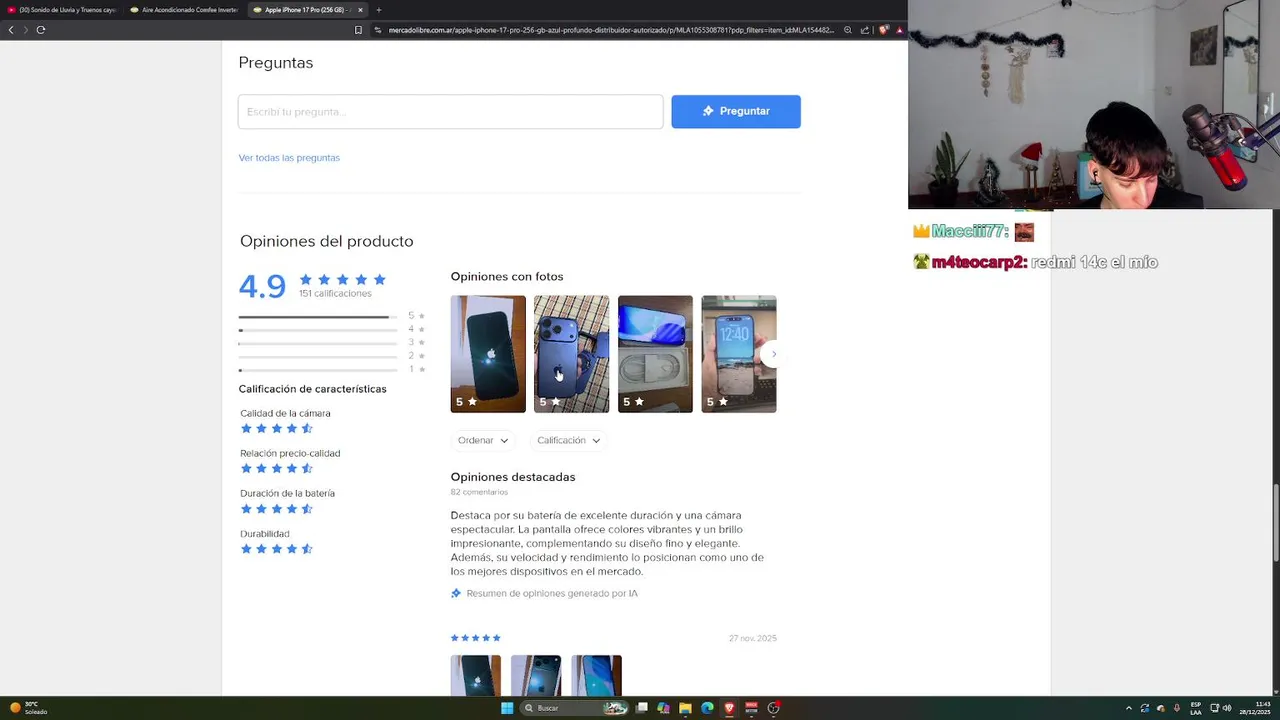The width and height of the screenshot is (1280, 720).
Task: Click the Escribí tu pregunta input field
Action: (x=450, y=112)
